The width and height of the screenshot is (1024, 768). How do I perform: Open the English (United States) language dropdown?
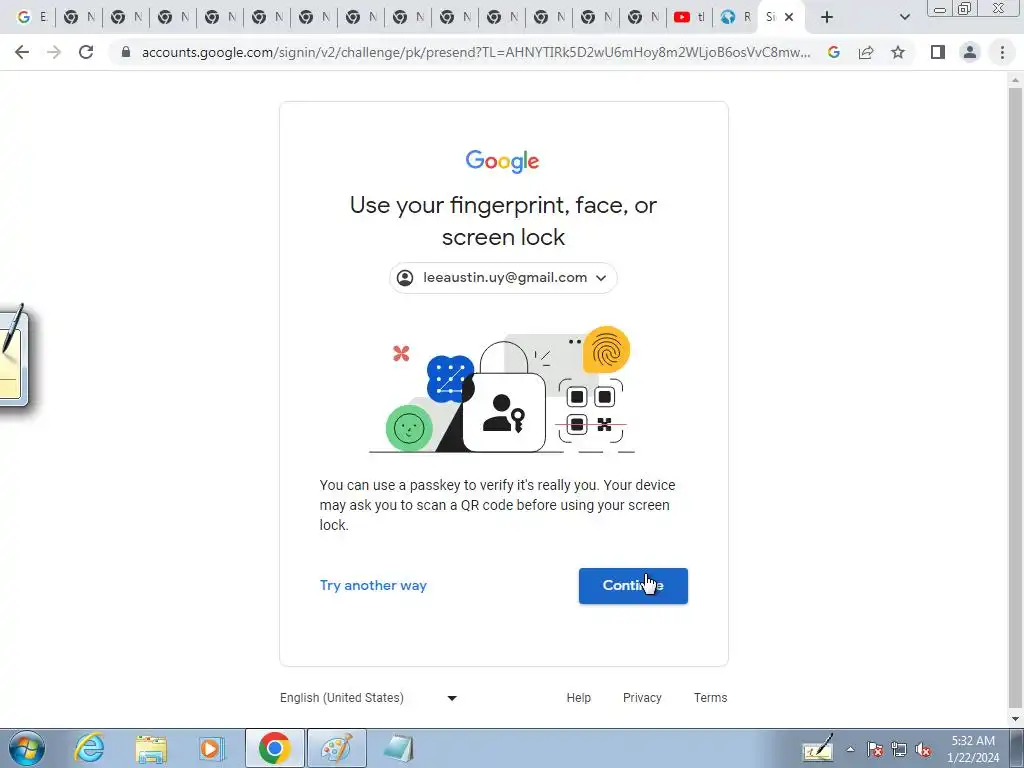(368, 697)
